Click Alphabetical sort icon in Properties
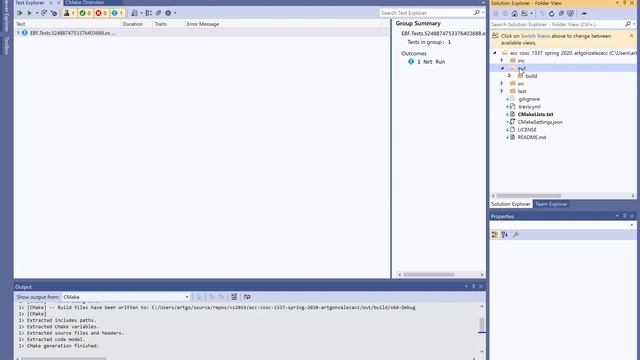The height and width of the screenshot is (360, 640). point(505,235)
